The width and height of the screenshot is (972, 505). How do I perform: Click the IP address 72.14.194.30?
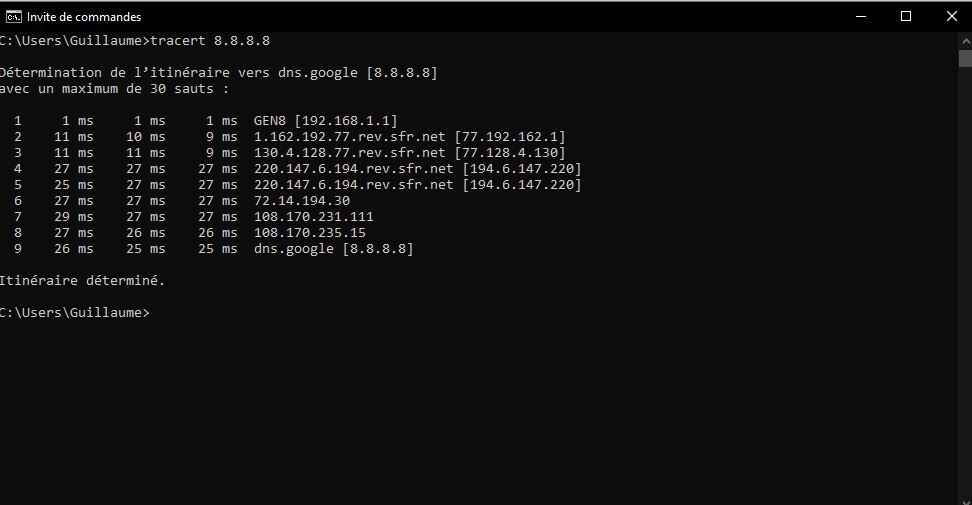(301, 201)
